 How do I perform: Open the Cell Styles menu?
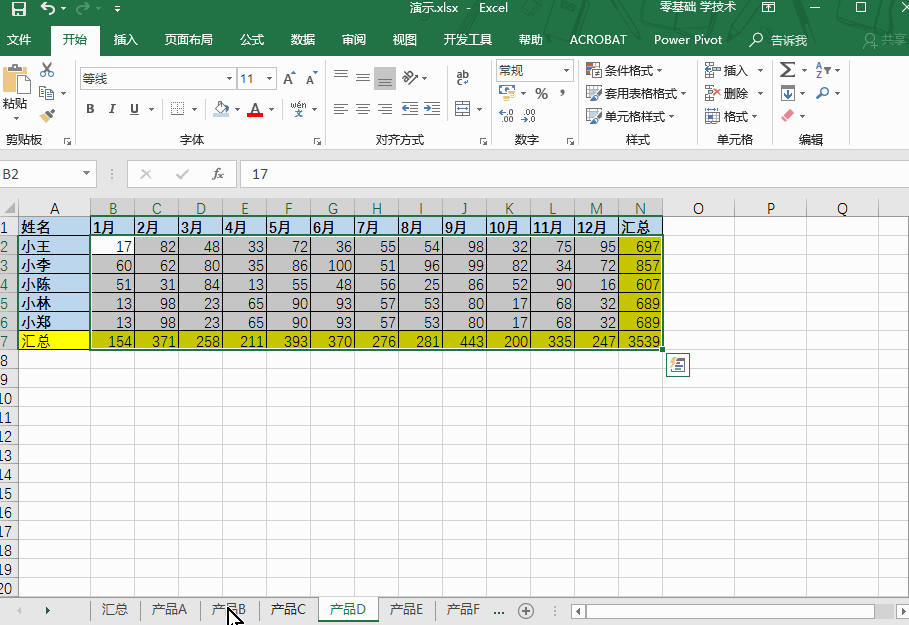pyautogui.click(x=630, y=116)
